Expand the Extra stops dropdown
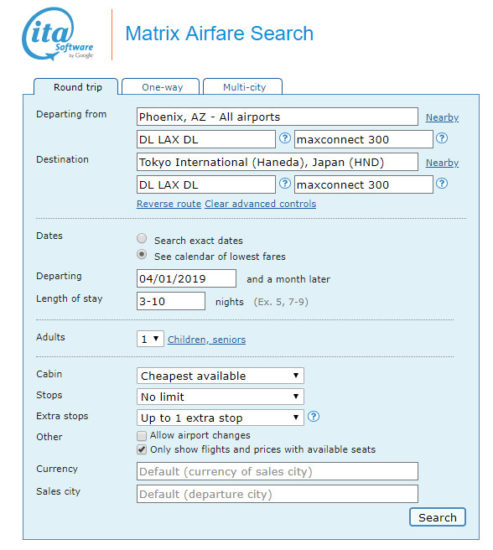 tap(220, 418)
